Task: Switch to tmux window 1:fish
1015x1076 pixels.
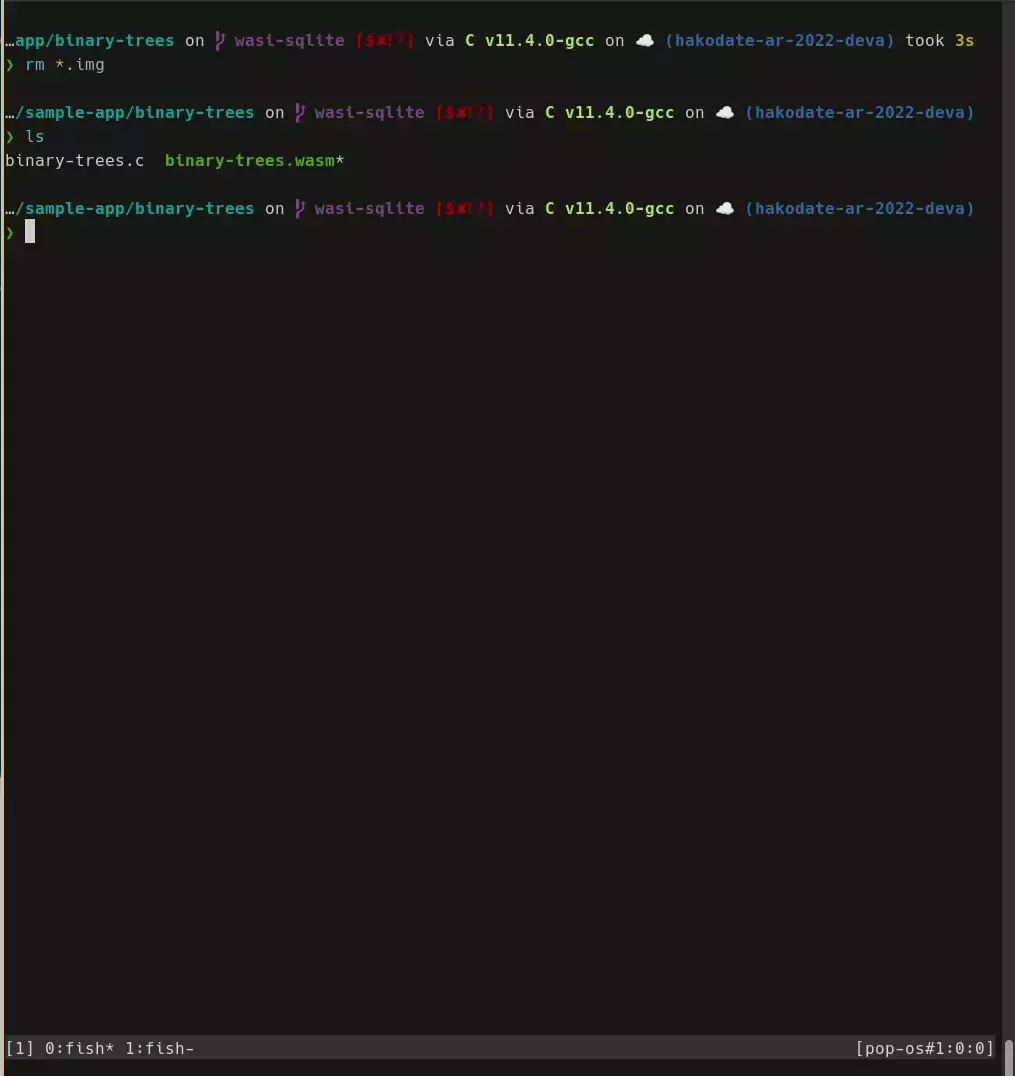Action: 159,1048
